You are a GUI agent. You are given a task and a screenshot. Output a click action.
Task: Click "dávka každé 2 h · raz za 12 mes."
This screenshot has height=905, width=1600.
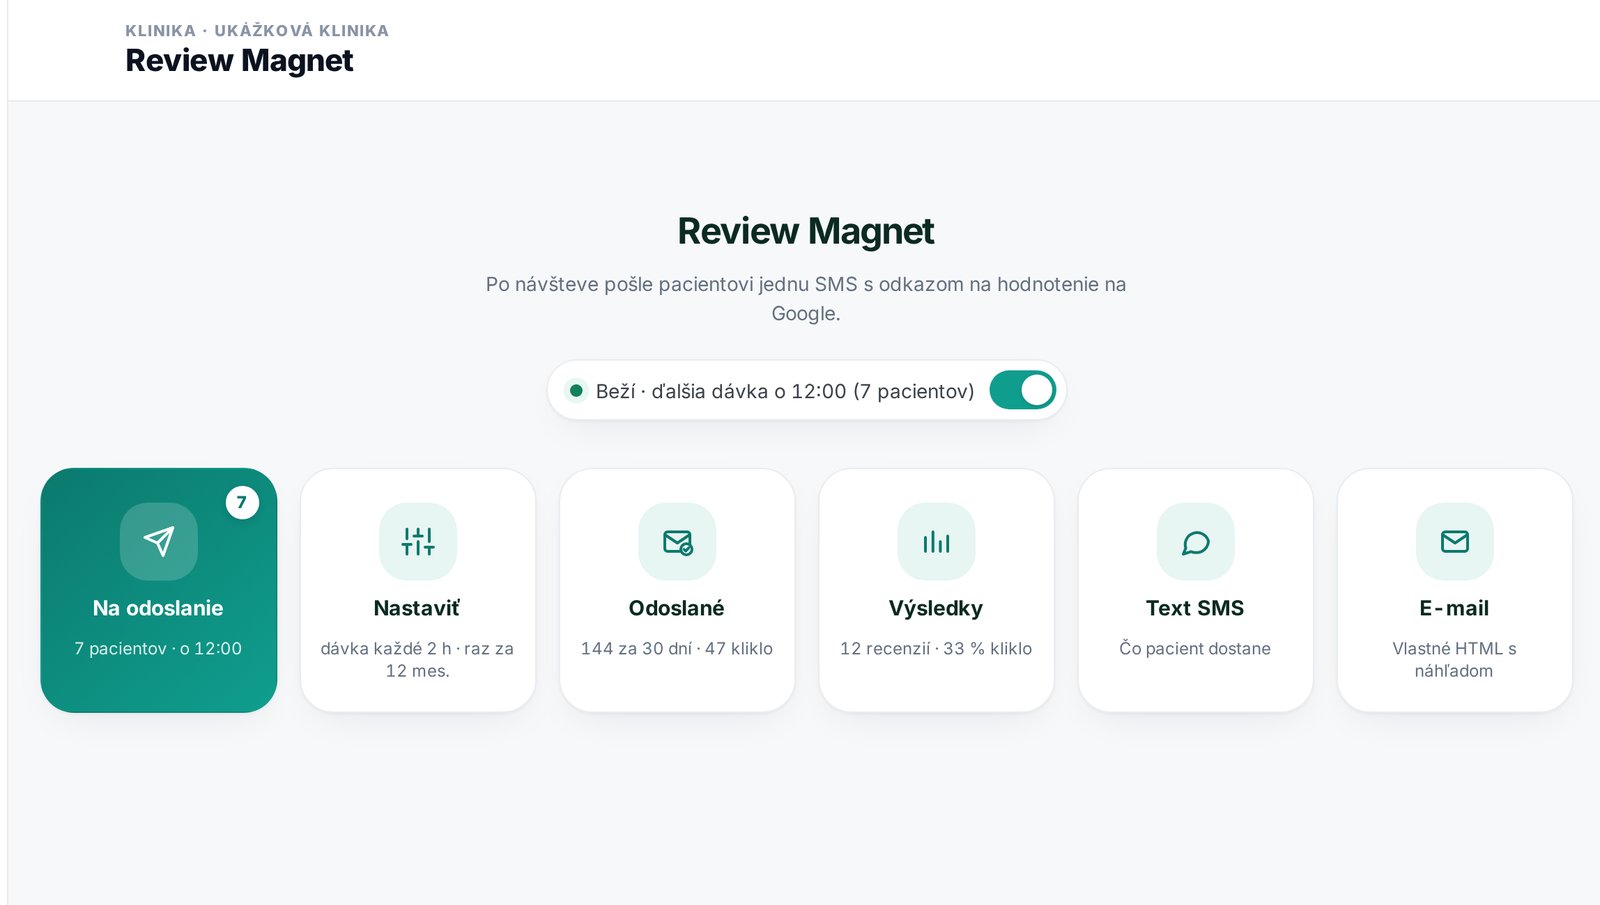tap(417, 660)
